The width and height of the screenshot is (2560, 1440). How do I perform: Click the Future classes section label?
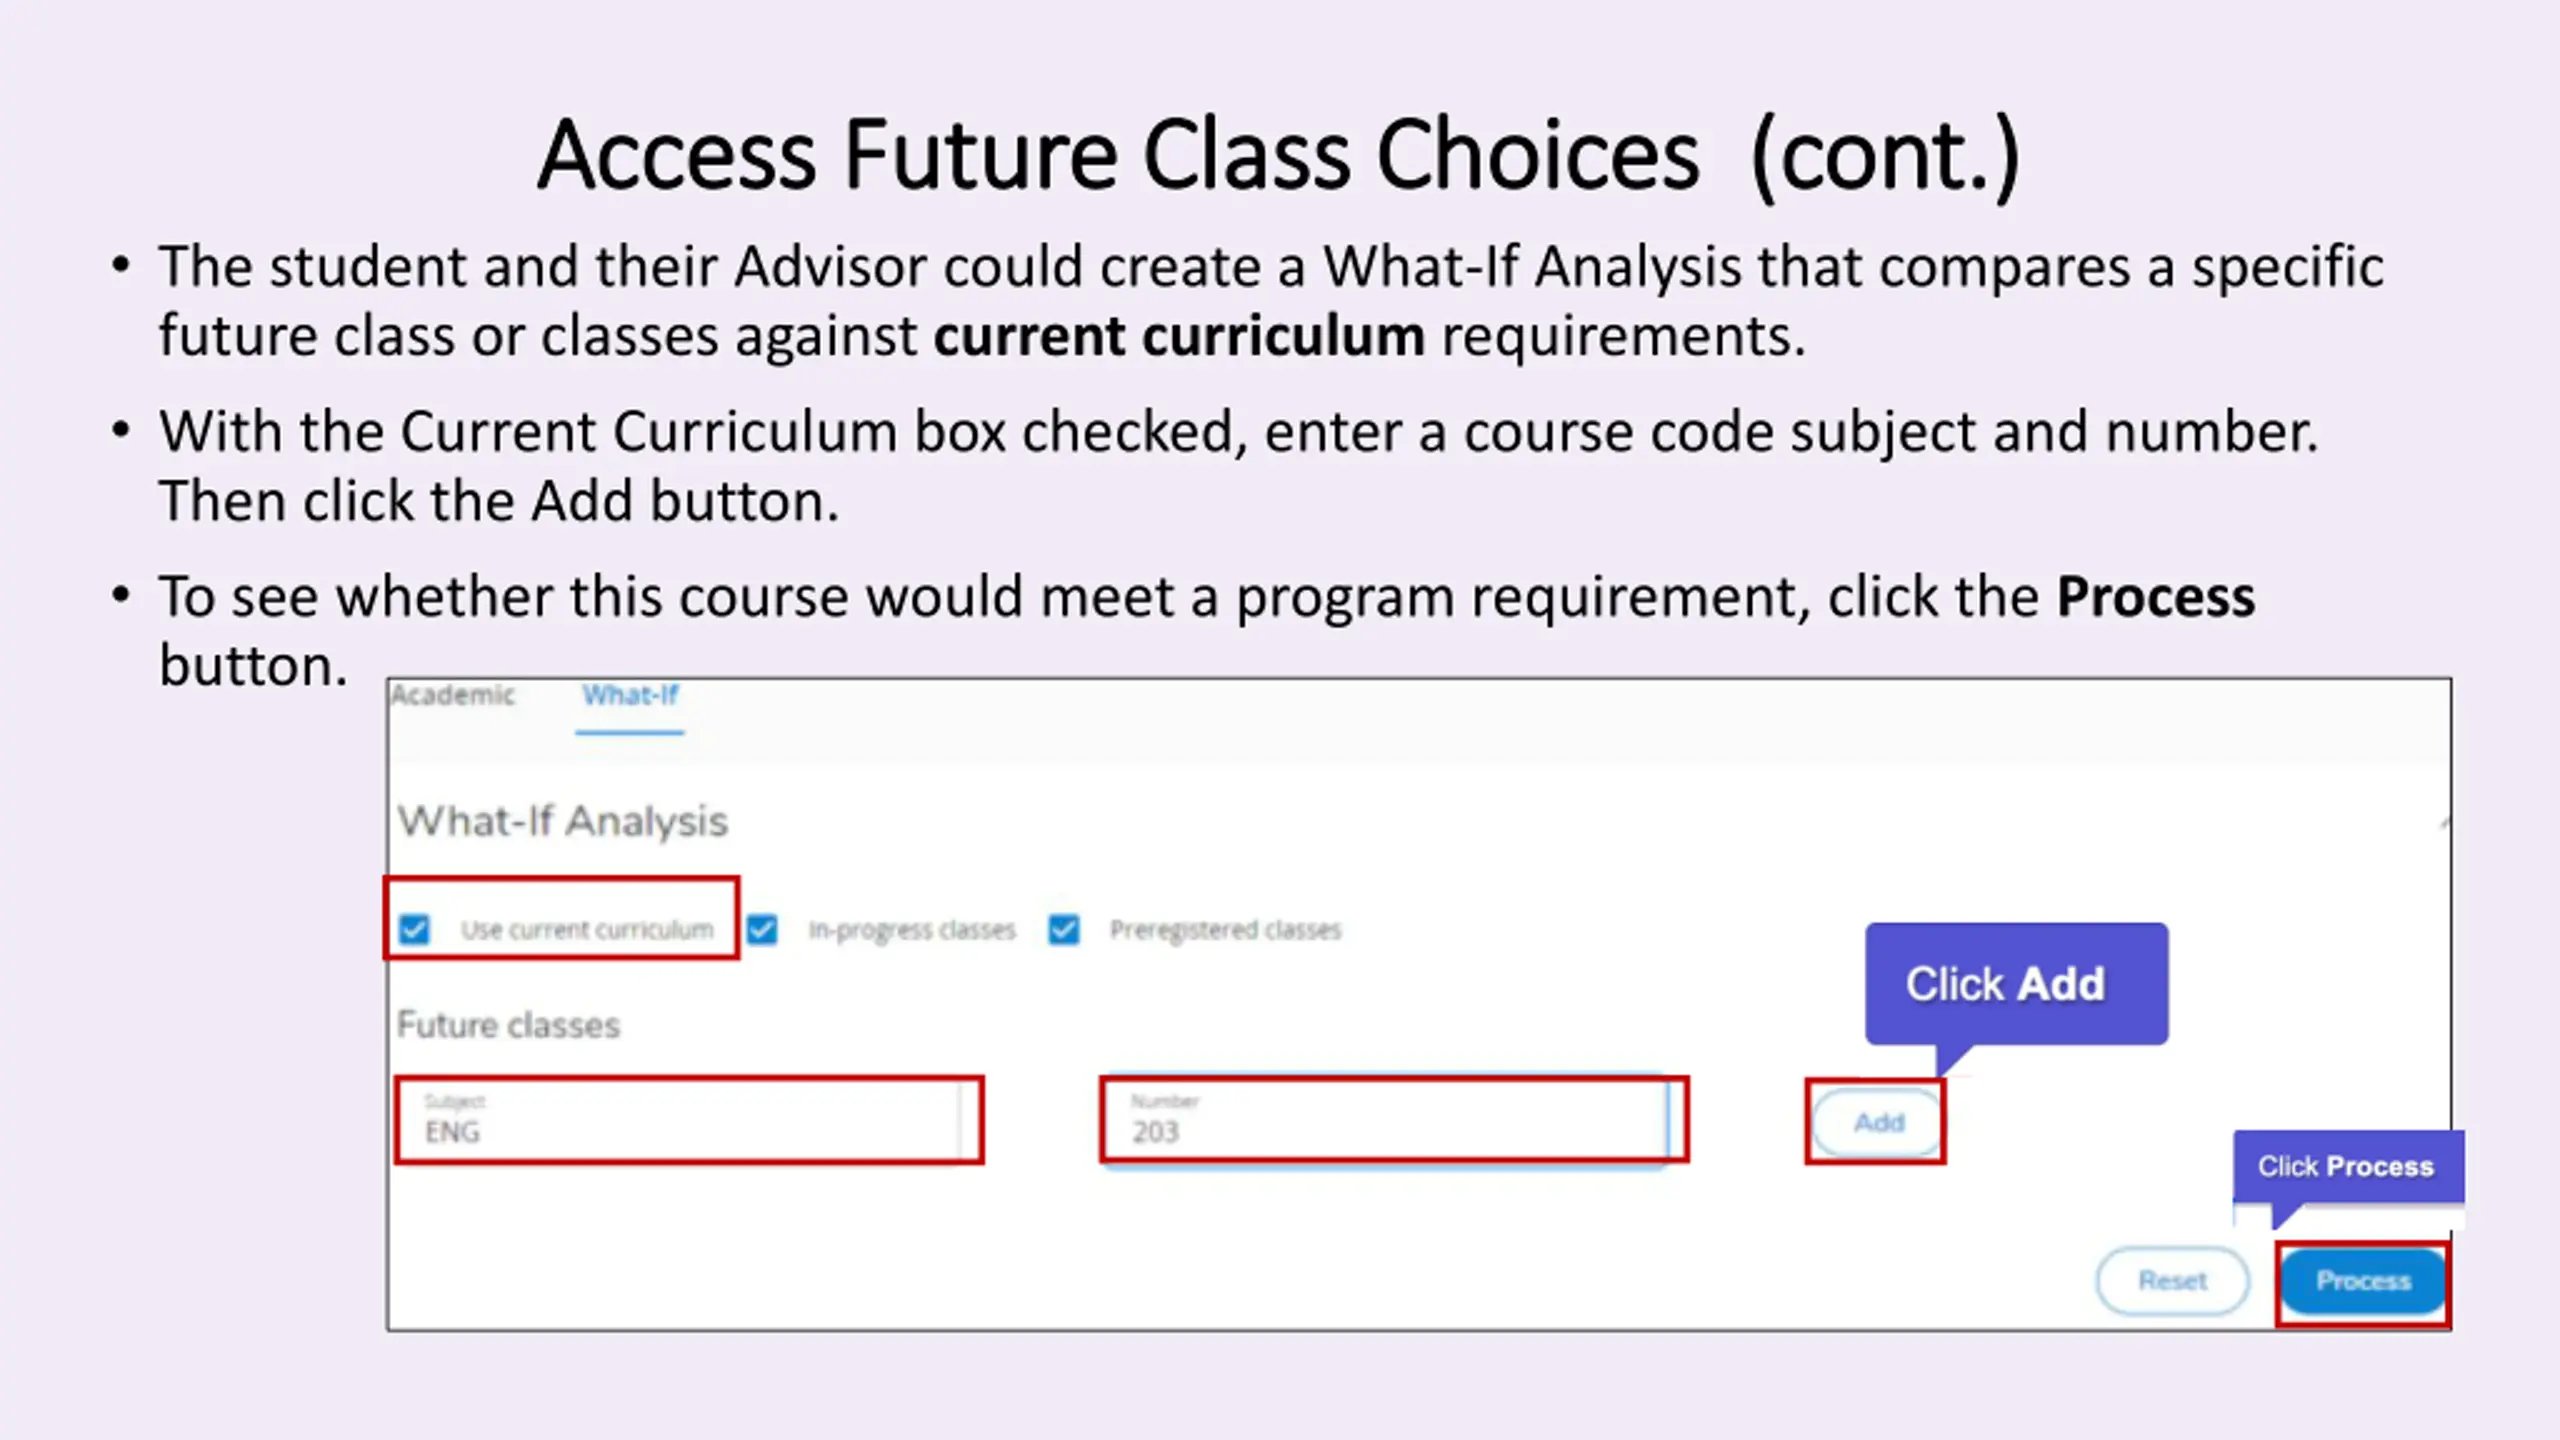[509, 1025]
